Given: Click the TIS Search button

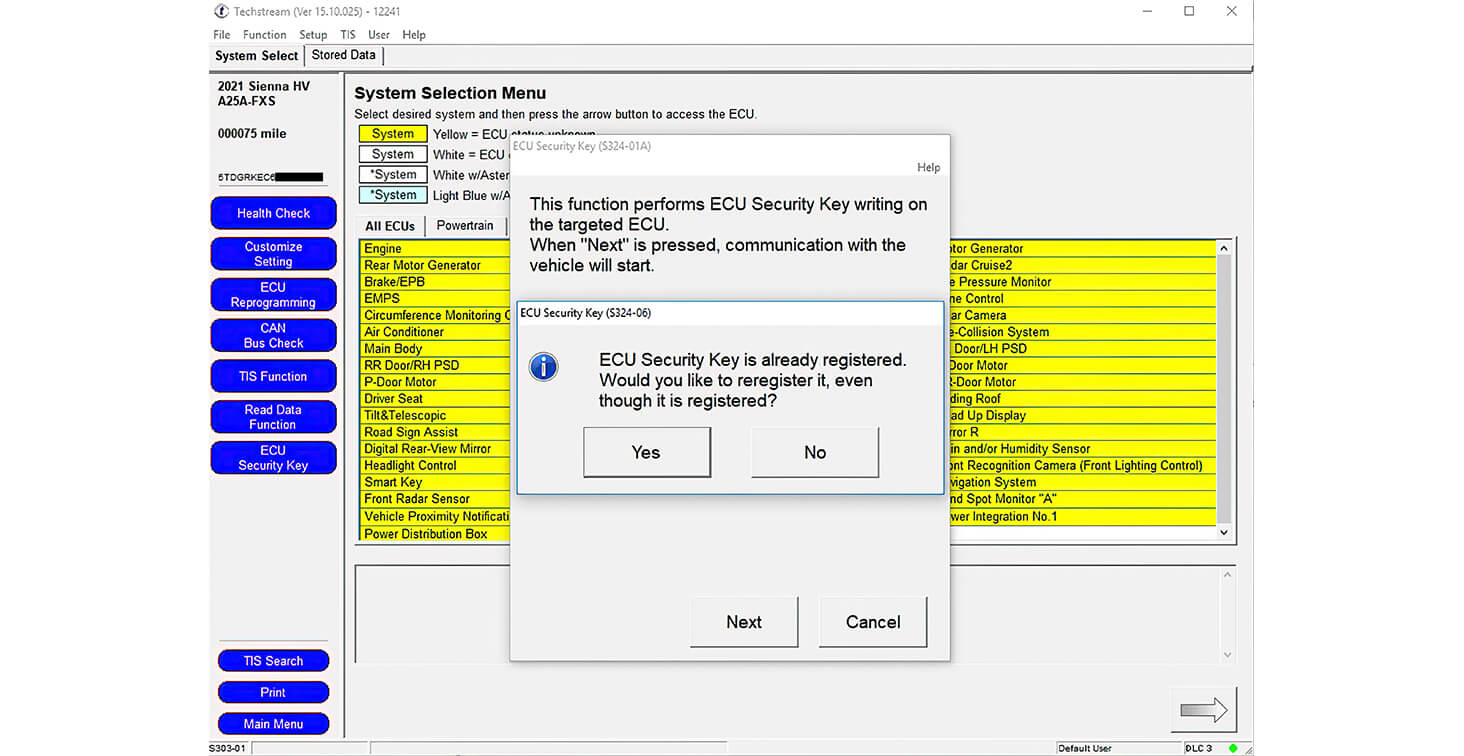Looking at the screenshot, I should 273,661.
